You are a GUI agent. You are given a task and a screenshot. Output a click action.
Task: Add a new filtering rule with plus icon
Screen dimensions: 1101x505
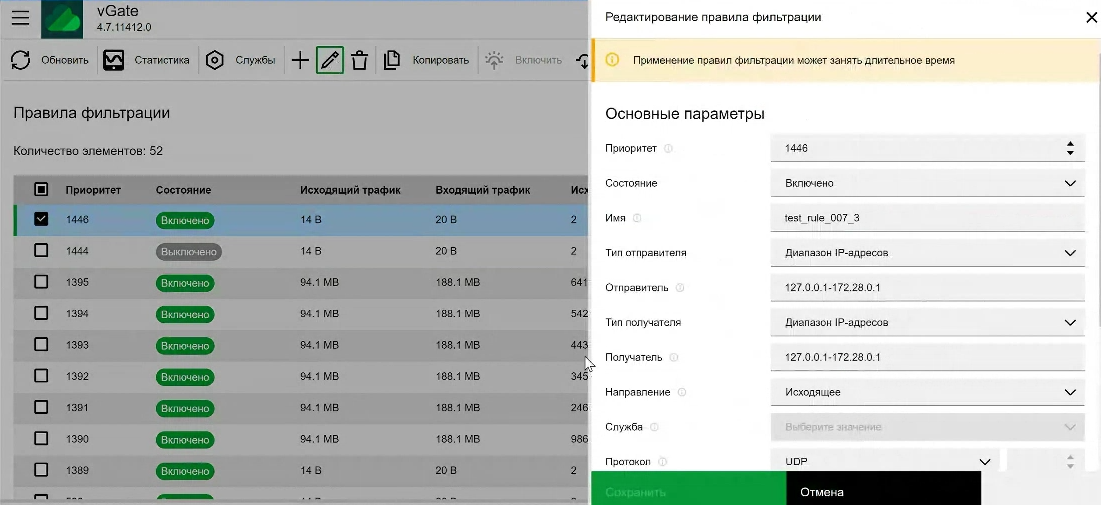click(x=300, y=60)
